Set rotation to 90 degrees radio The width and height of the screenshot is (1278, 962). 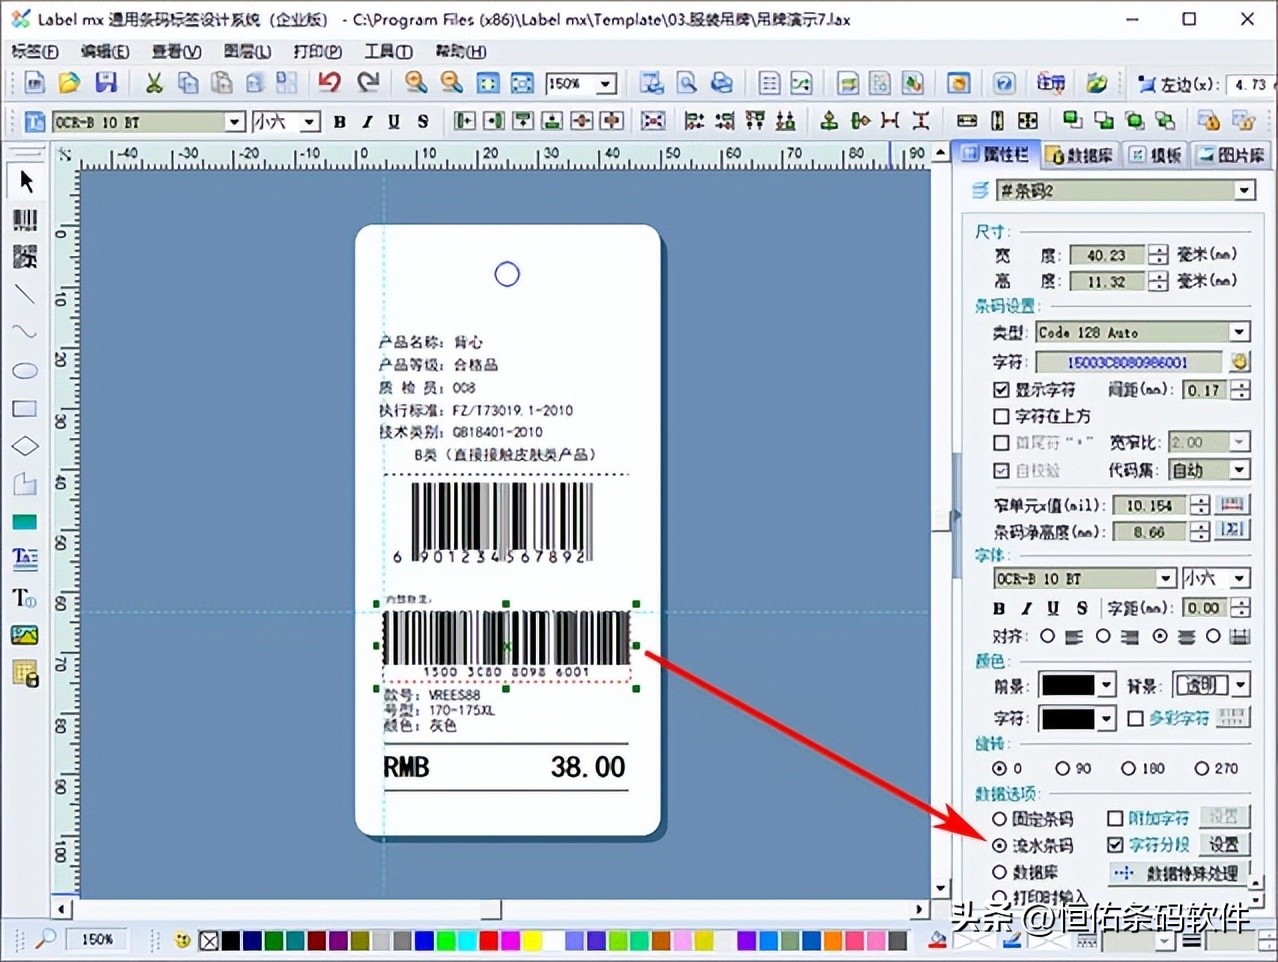coord(1062,768)
